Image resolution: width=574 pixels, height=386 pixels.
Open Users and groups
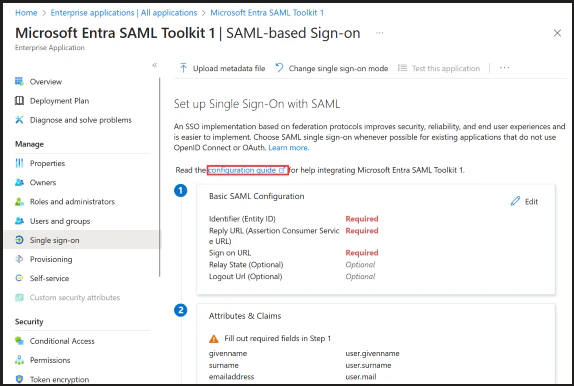pos(60,221)
